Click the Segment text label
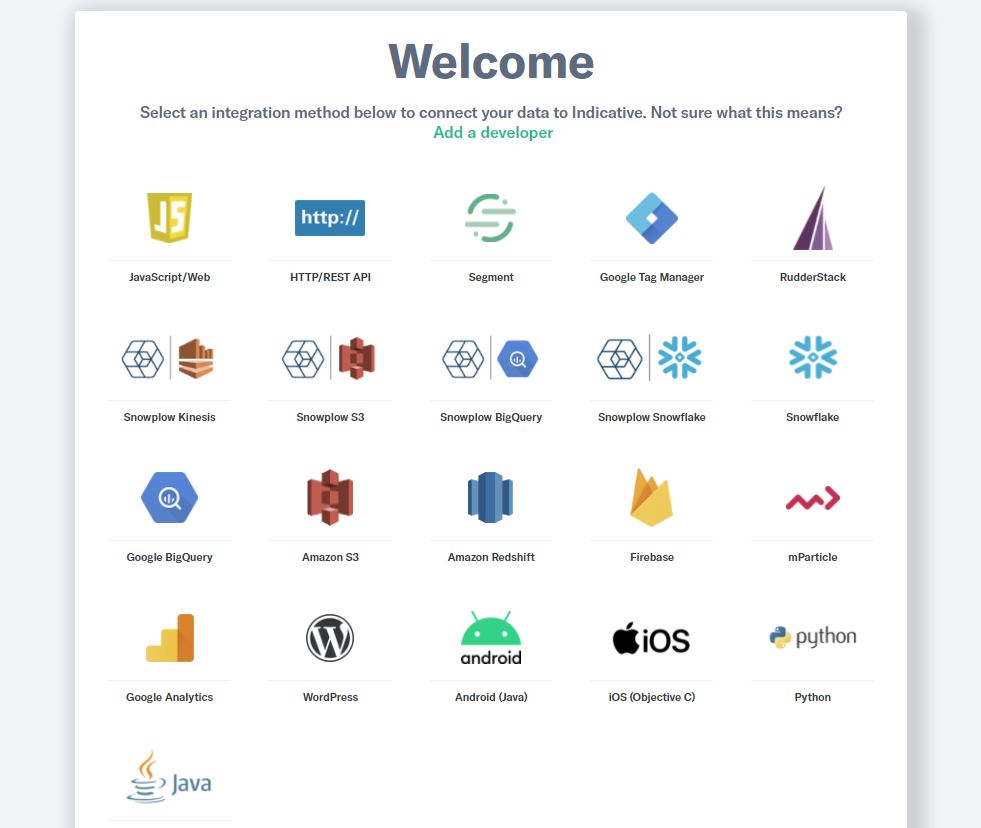 pos(491,277)
